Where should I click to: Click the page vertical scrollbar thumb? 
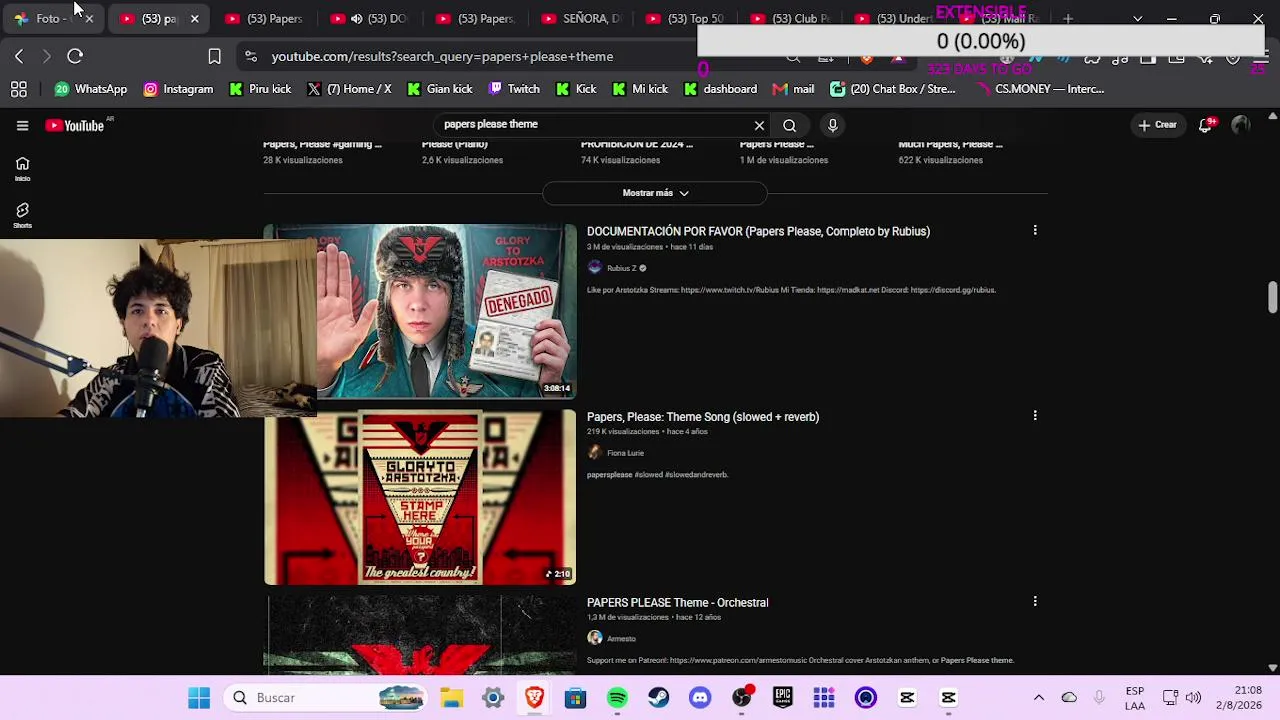pos(1272,297)
